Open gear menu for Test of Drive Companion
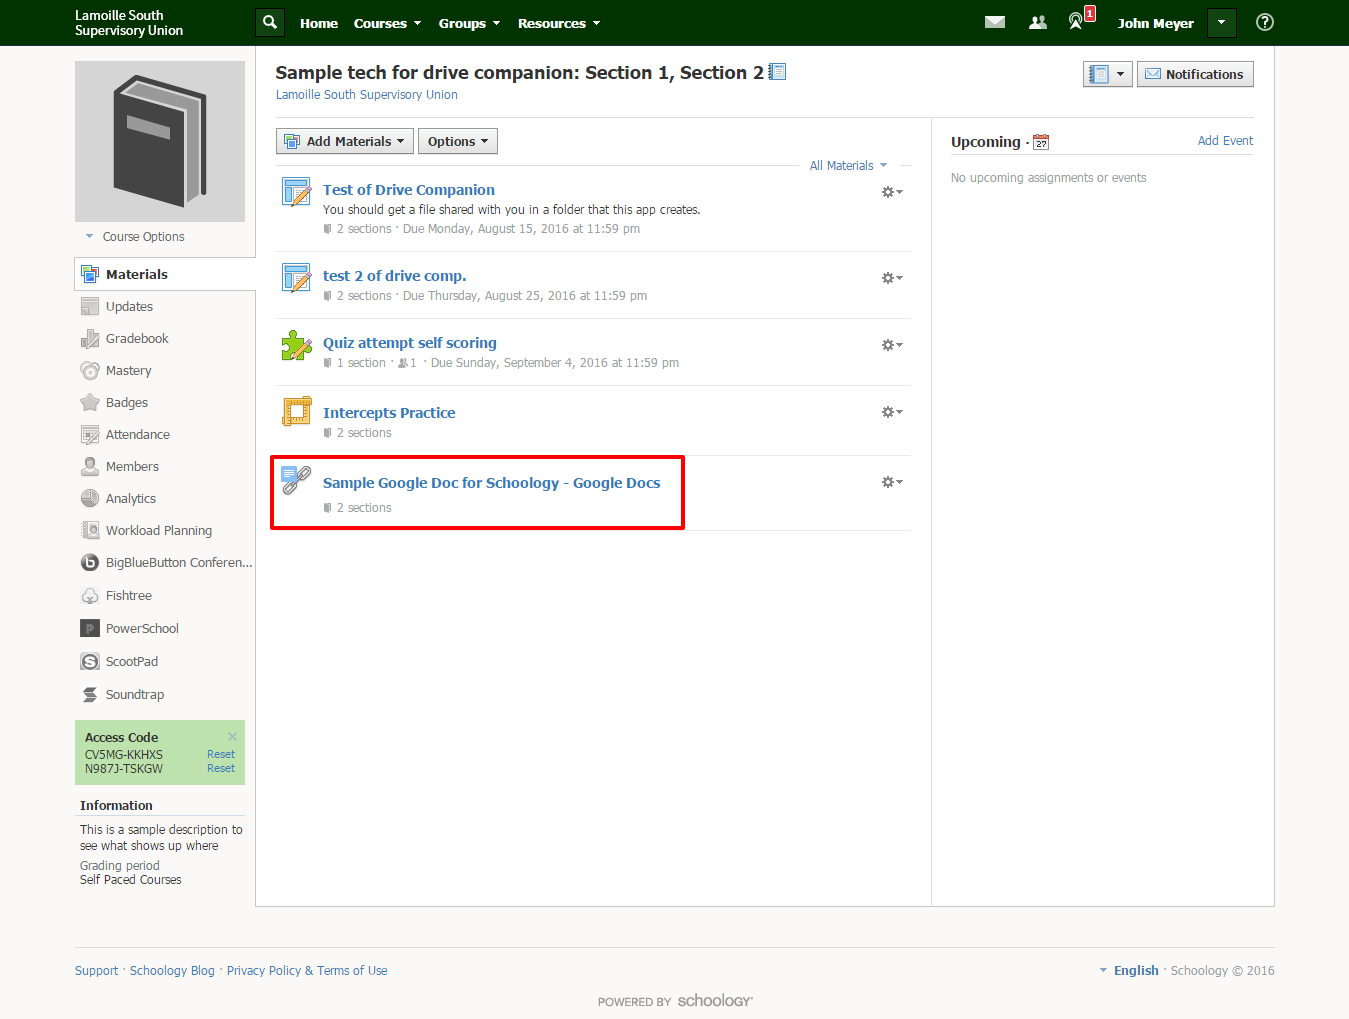Viewport: 1349px width, 1019px height. (x=892, y=192)
